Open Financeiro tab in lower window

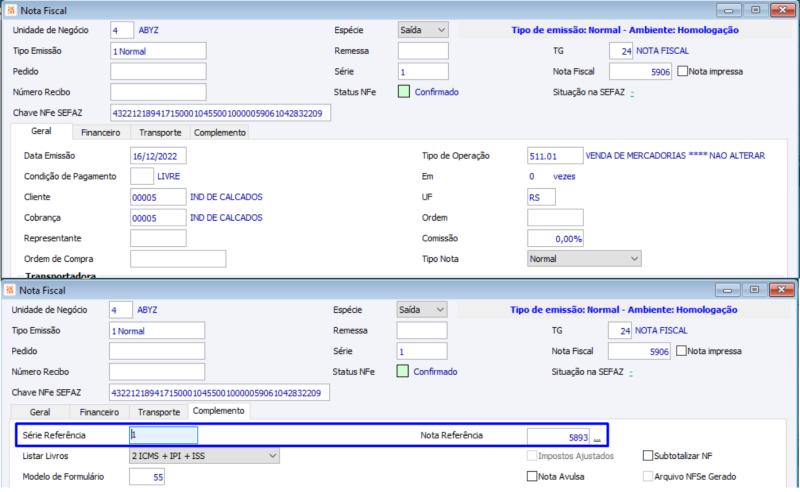point(99,412)
